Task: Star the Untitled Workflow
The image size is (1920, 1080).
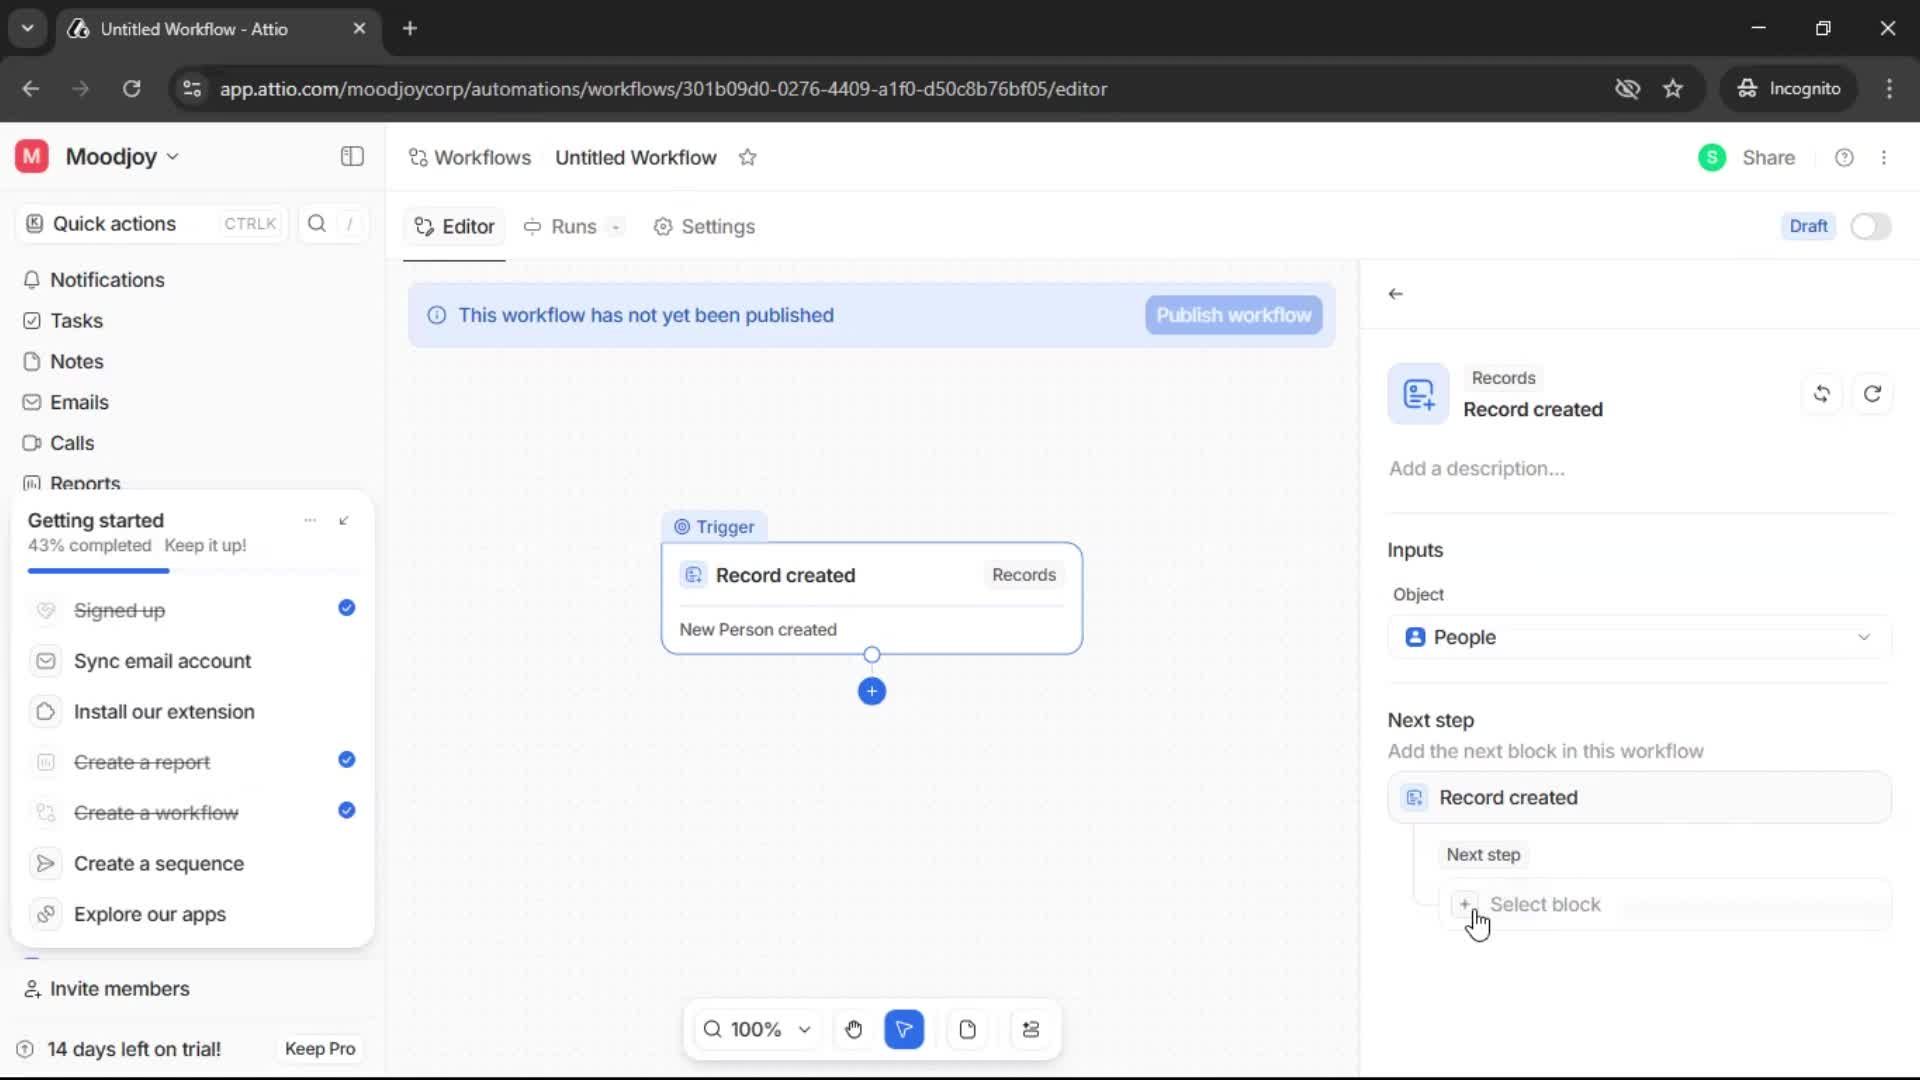Action: [748, 157]
